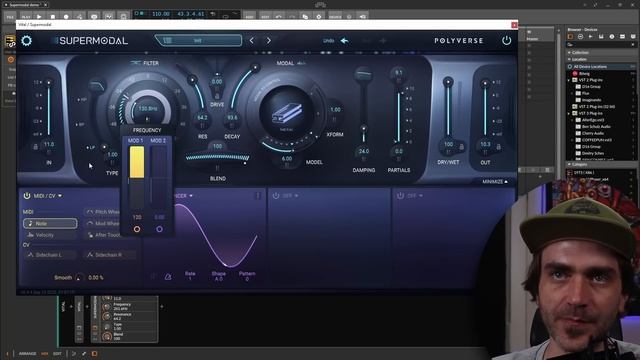Click the modal model box icon
The height and width of the screenshot is (360, 640).
[x=287, y=113]
